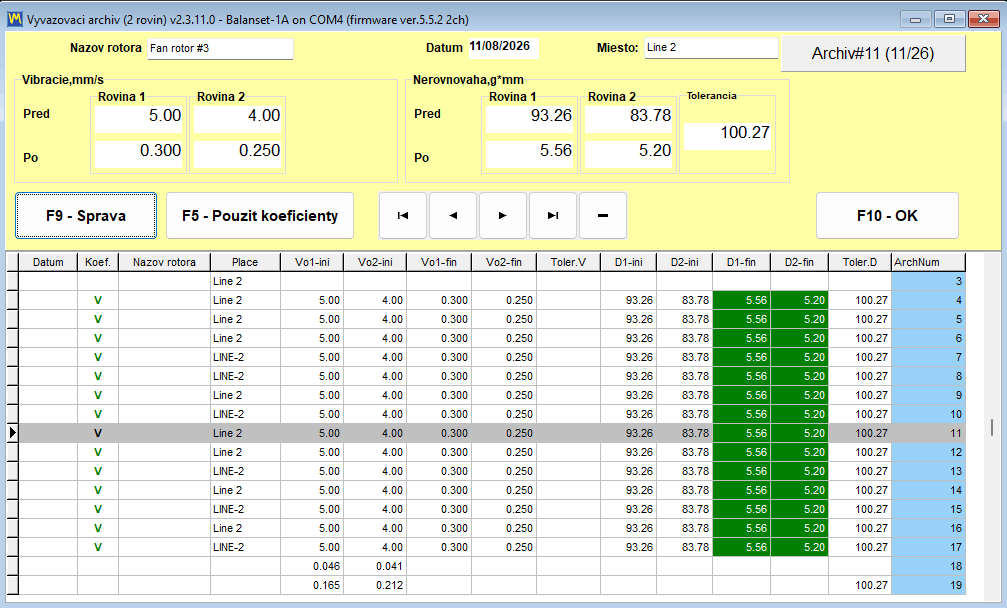Click Toler.D value in row 8

[860, 376]
